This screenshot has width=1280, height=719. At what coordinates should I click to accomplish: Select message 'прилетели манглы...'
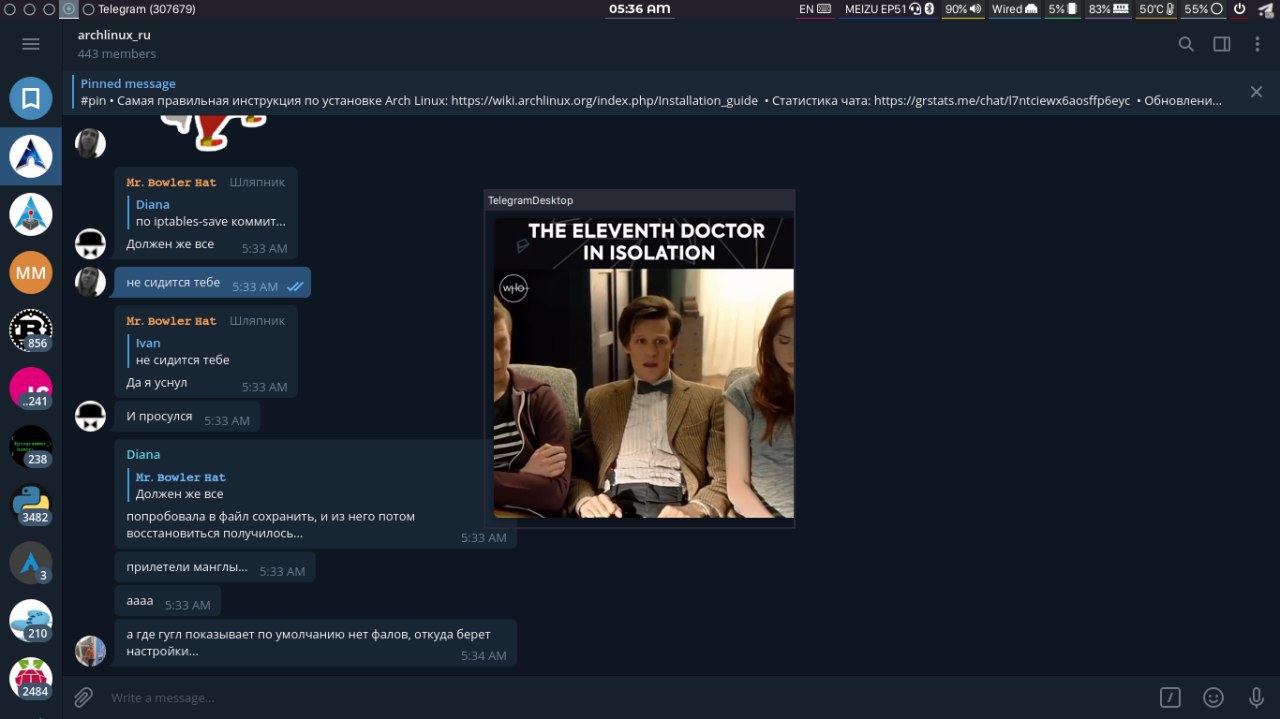pos(215,568)
